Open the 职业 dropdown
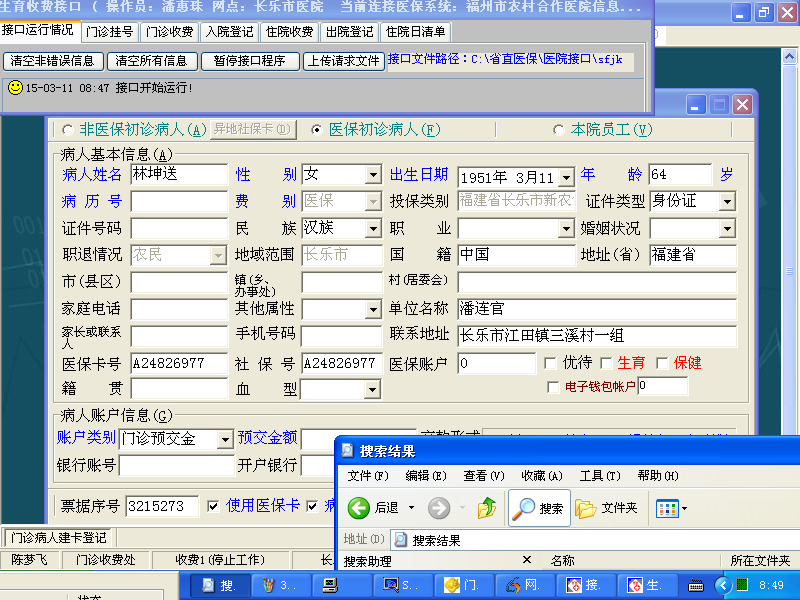Viewport: 800px width, 600px height. [x=566, y=228]
